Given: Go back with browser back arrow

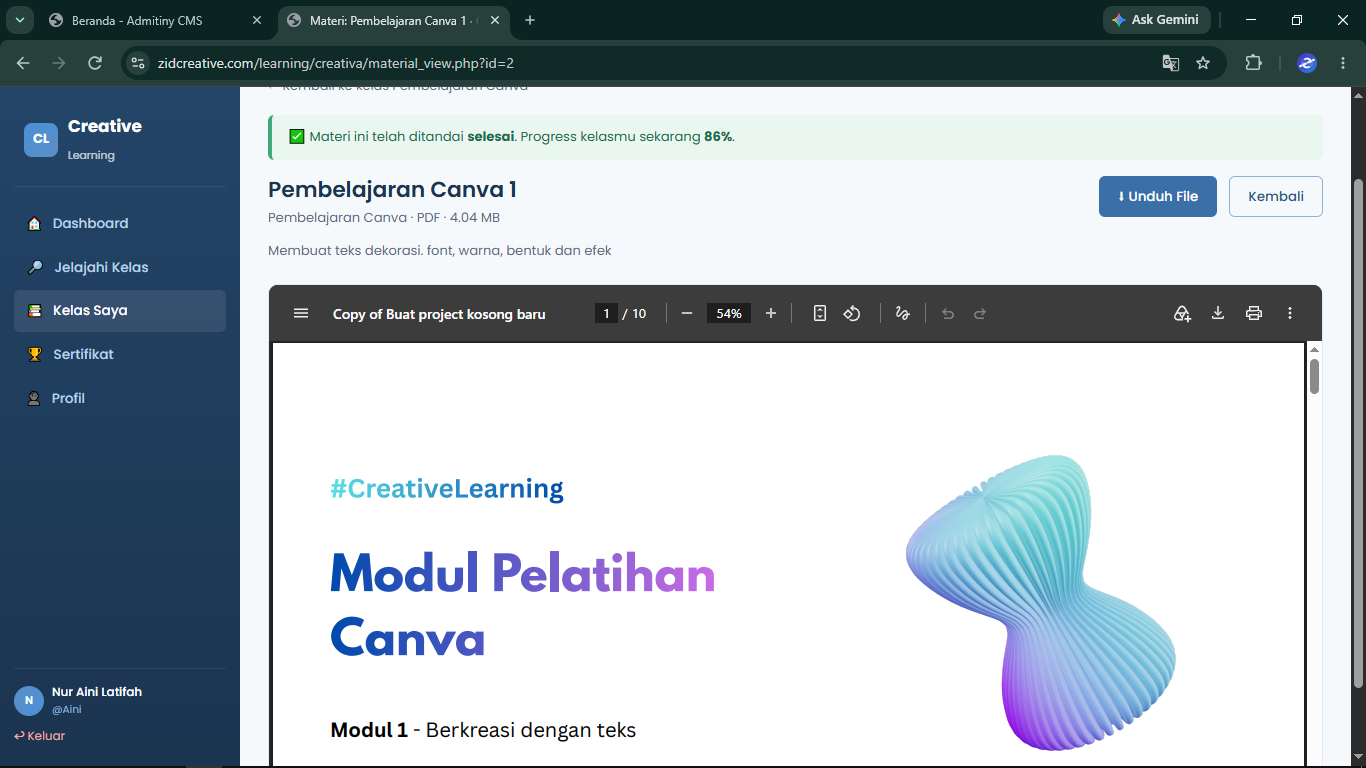Looking at the screenshot, I should click(24, 63).
